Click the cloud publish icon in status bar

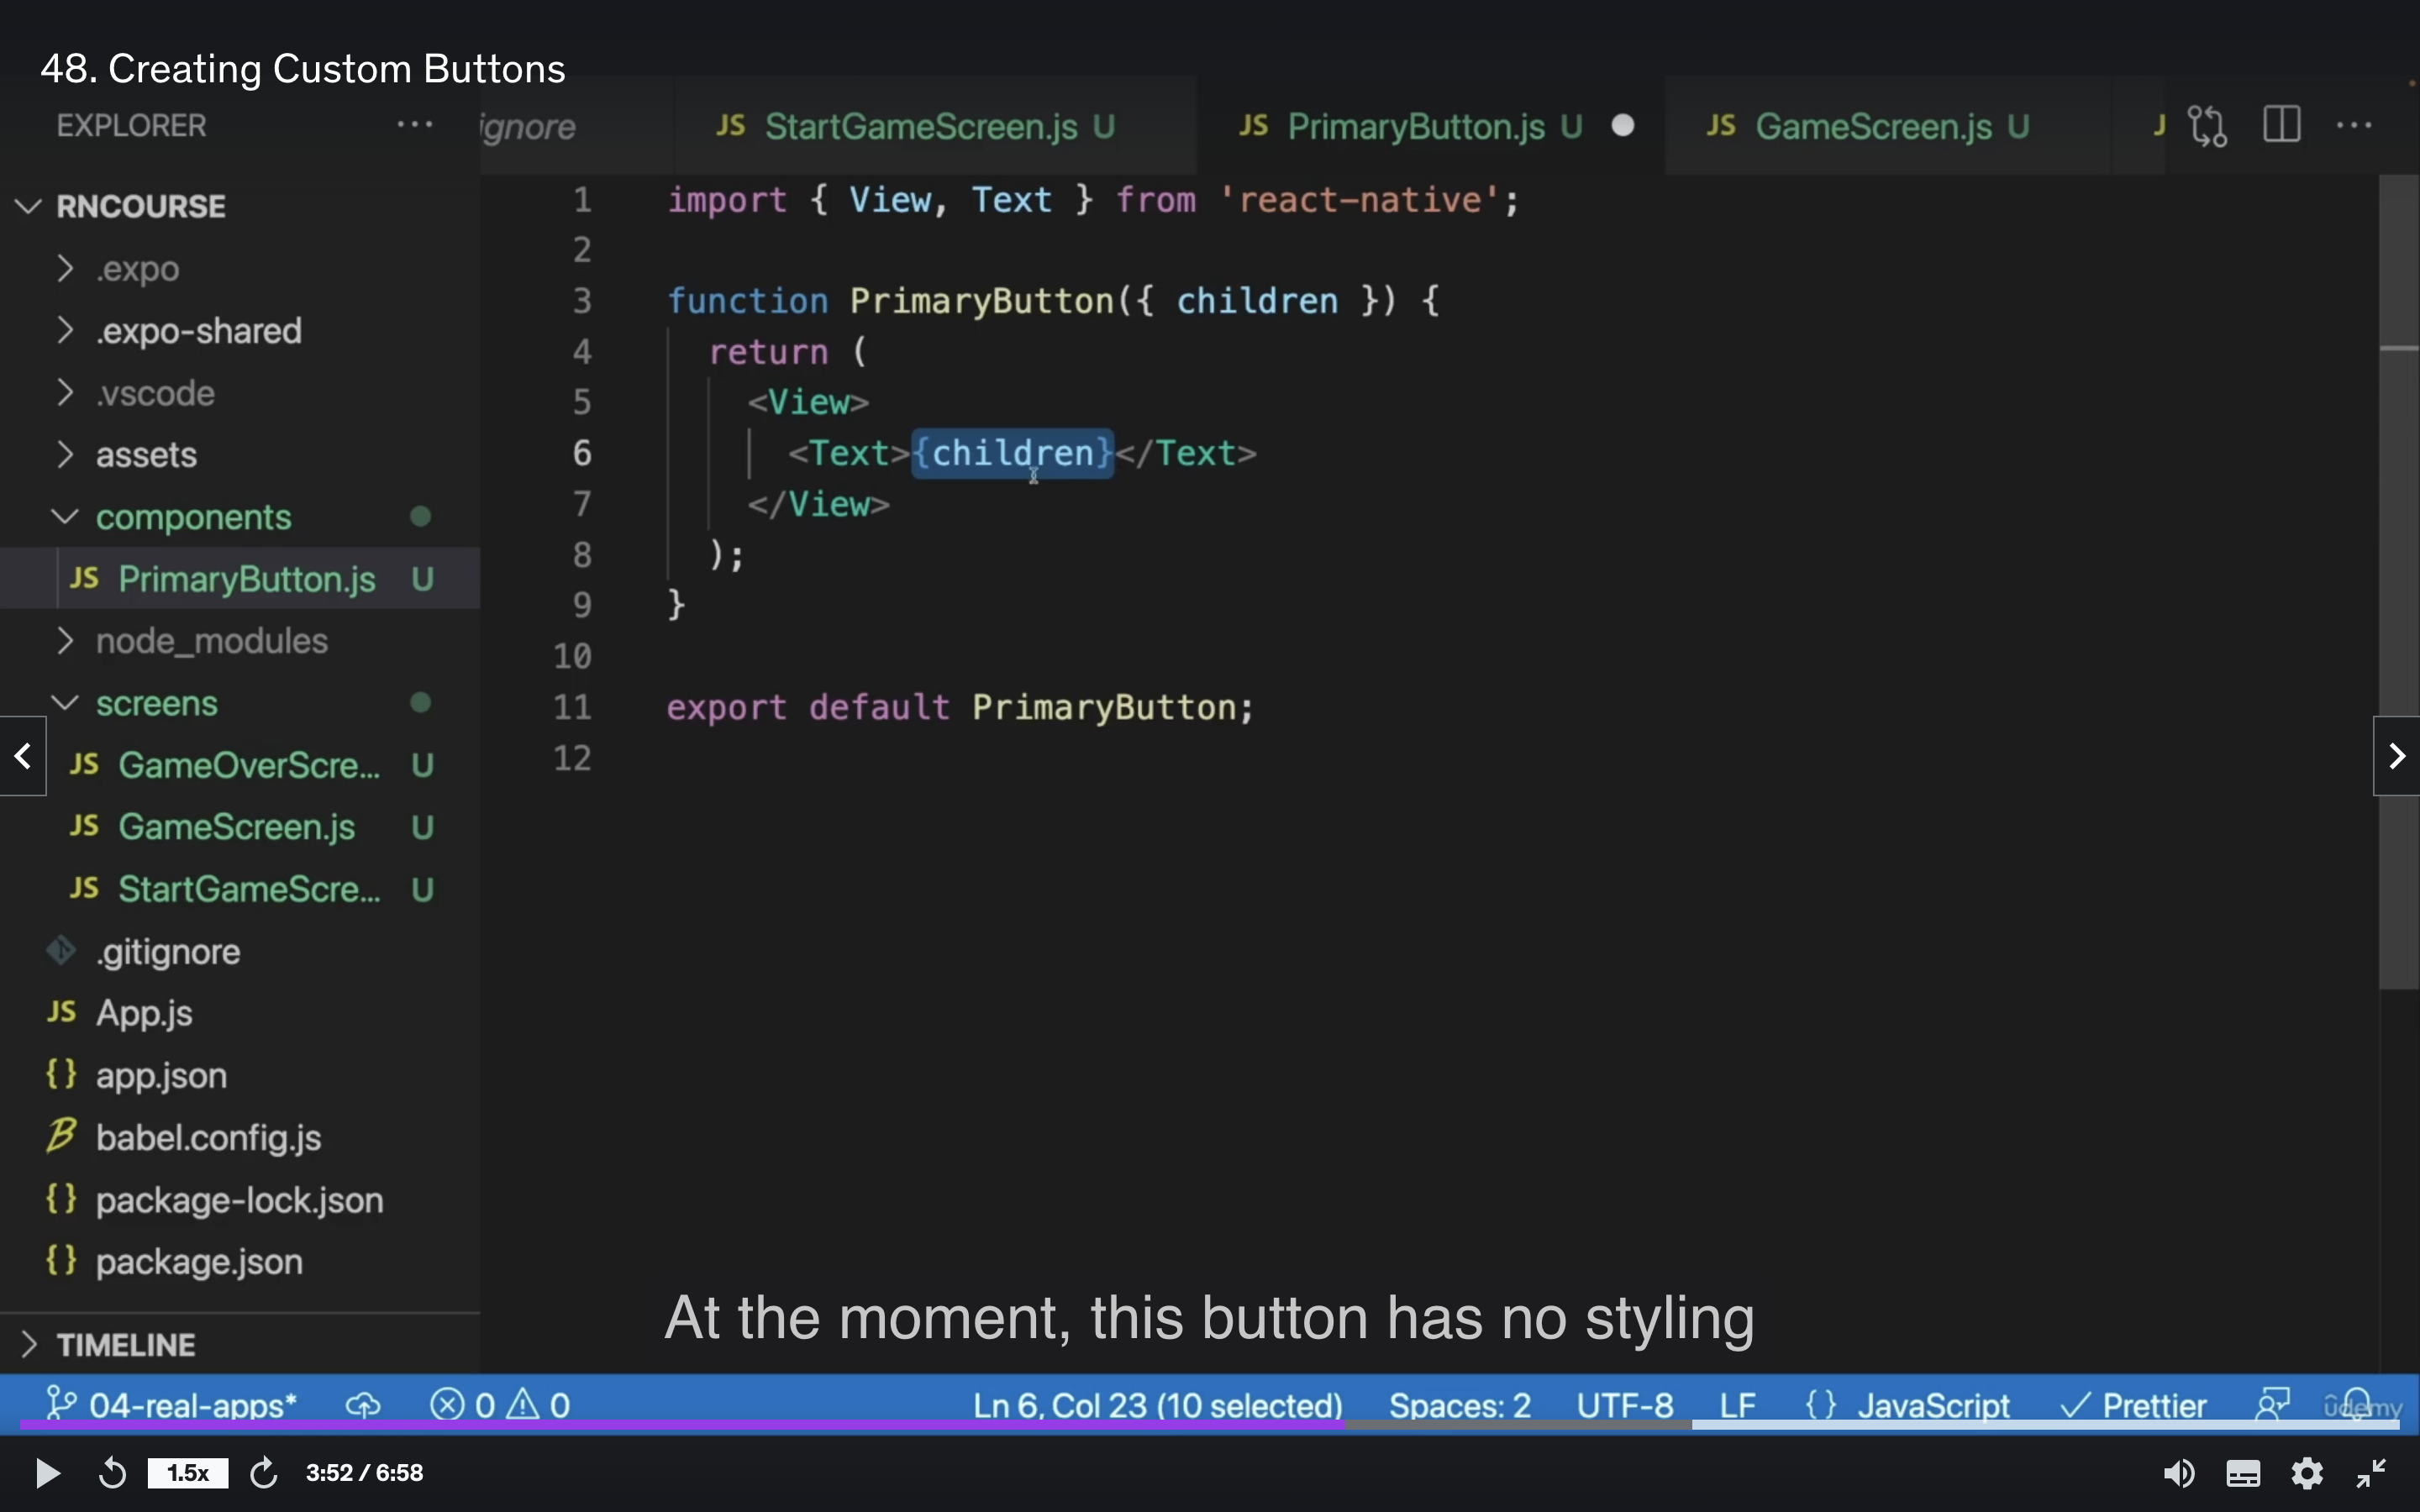coord(363,1405)
